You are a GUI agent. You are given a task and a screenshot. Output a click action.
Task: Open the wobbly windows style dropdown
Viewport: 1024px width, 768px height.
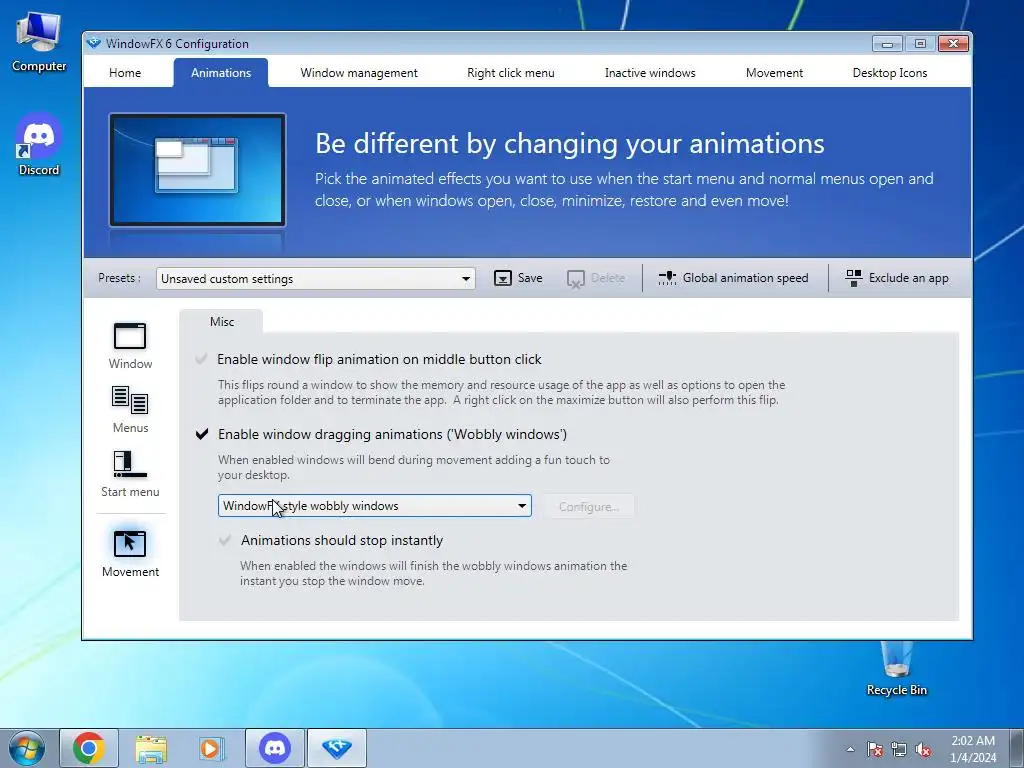coord(375,505)
